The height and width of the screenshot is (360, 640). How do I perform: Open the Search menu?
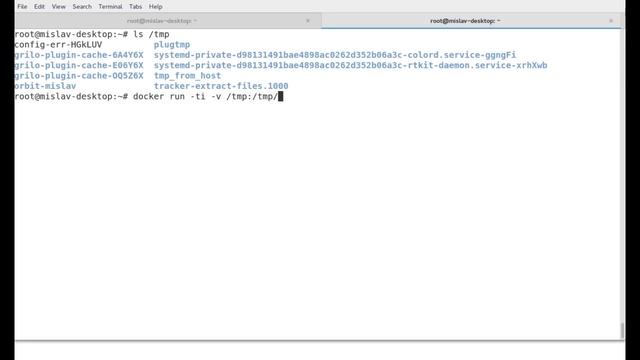tap(82, 7)
